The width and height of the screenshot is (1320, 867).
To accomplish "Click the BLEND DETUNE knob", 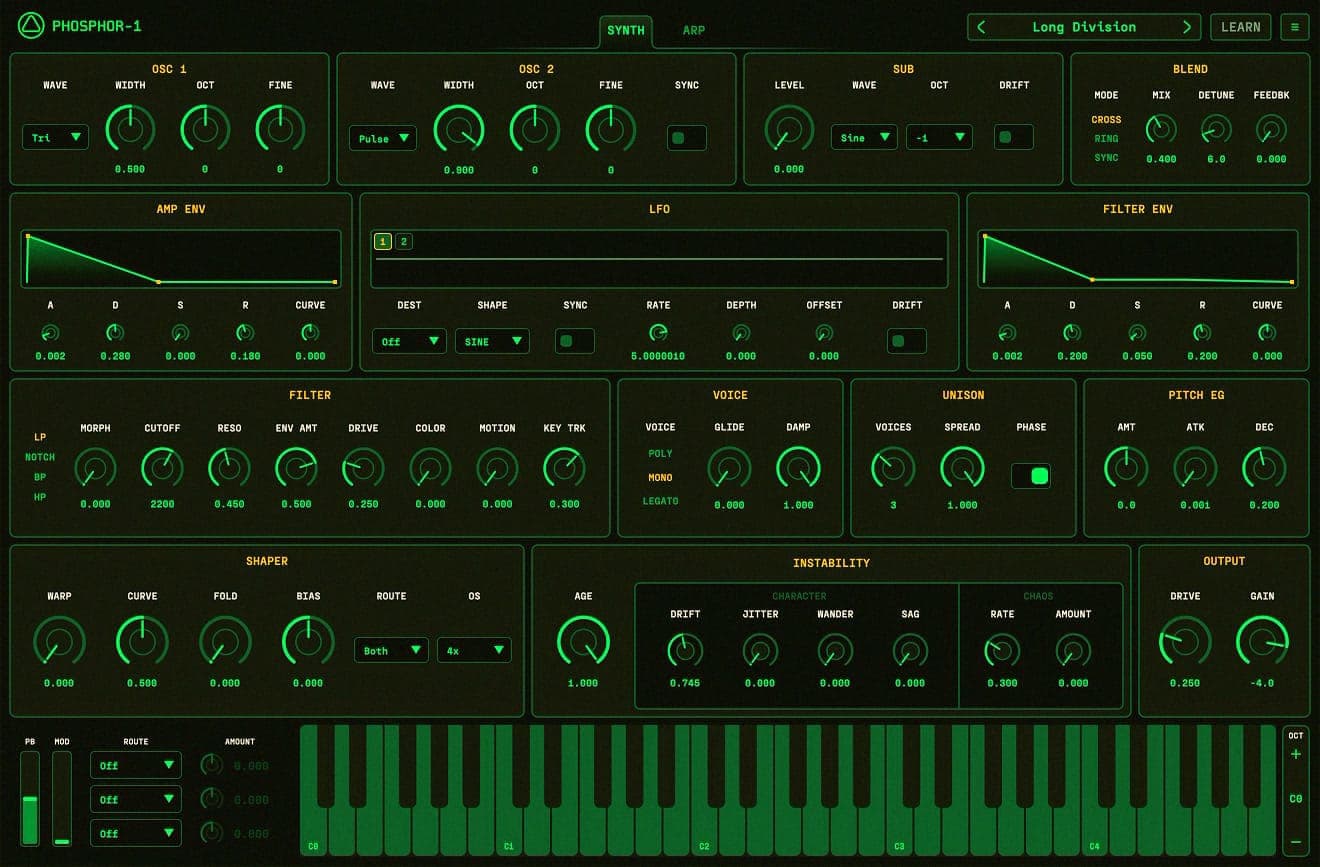I will [1216, 129].
